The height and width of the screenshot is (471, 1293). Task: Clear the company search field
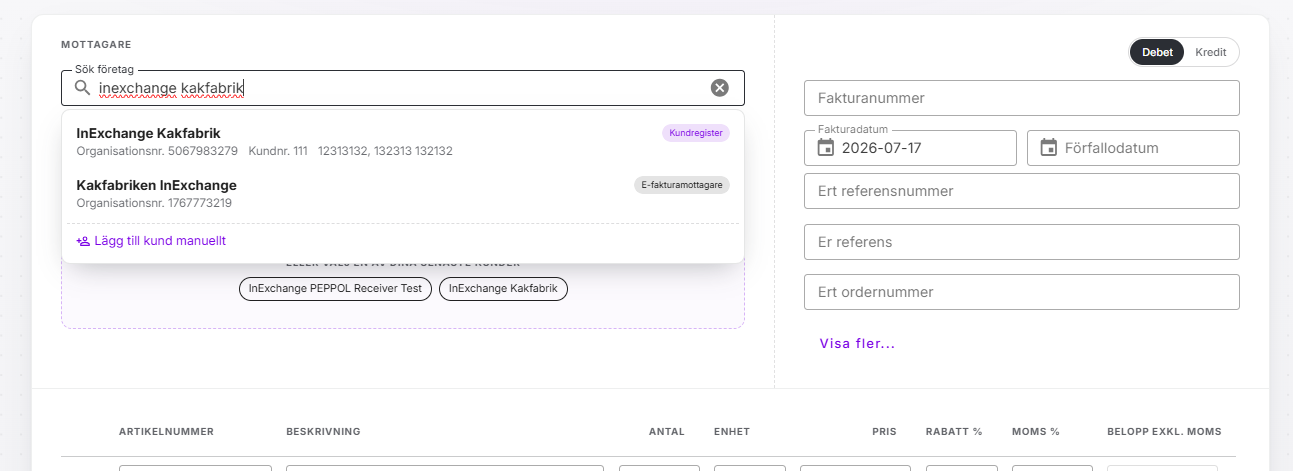coord(720,88)
